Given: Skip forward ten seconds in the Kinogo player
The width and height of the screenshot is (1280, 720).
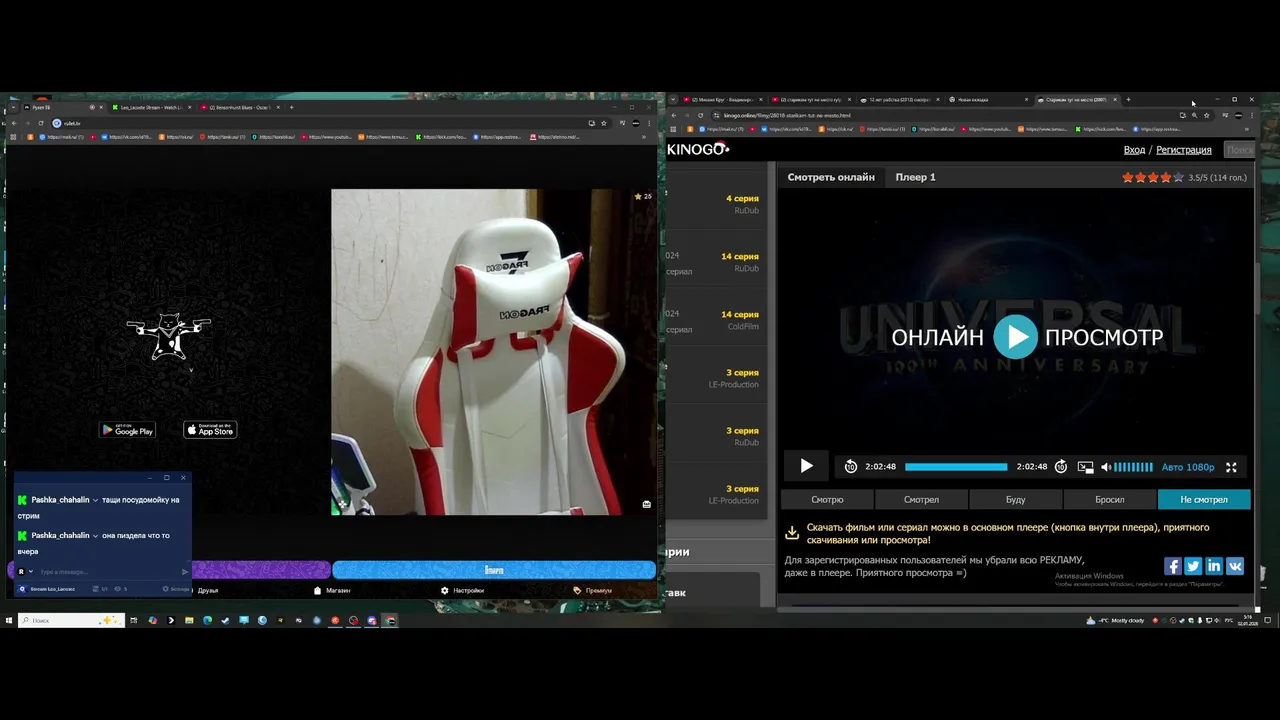Looking at the screenshot, I should pyautogui.click(x=1061, y=467).
